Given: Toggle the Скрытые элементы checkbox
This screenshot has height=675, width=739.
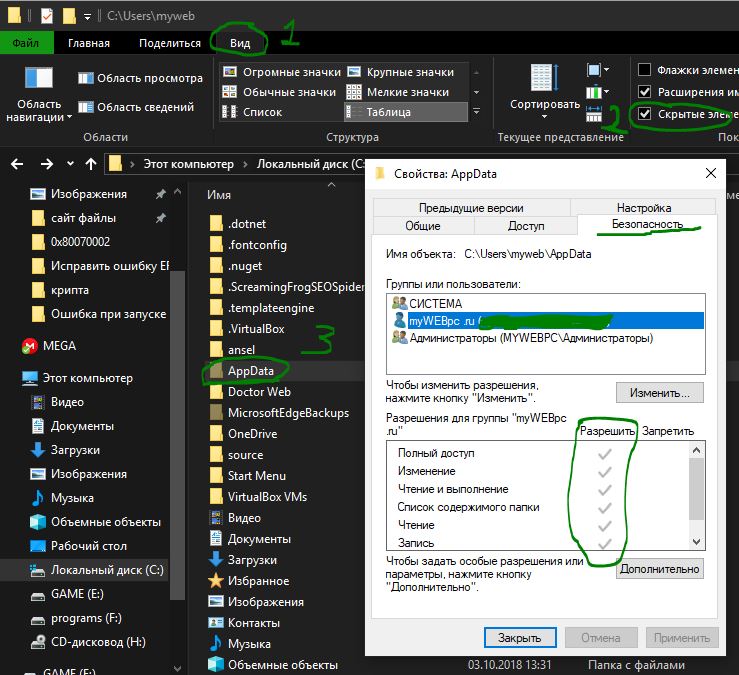Looking at the screenshot, I should click(x=644, y=114).
